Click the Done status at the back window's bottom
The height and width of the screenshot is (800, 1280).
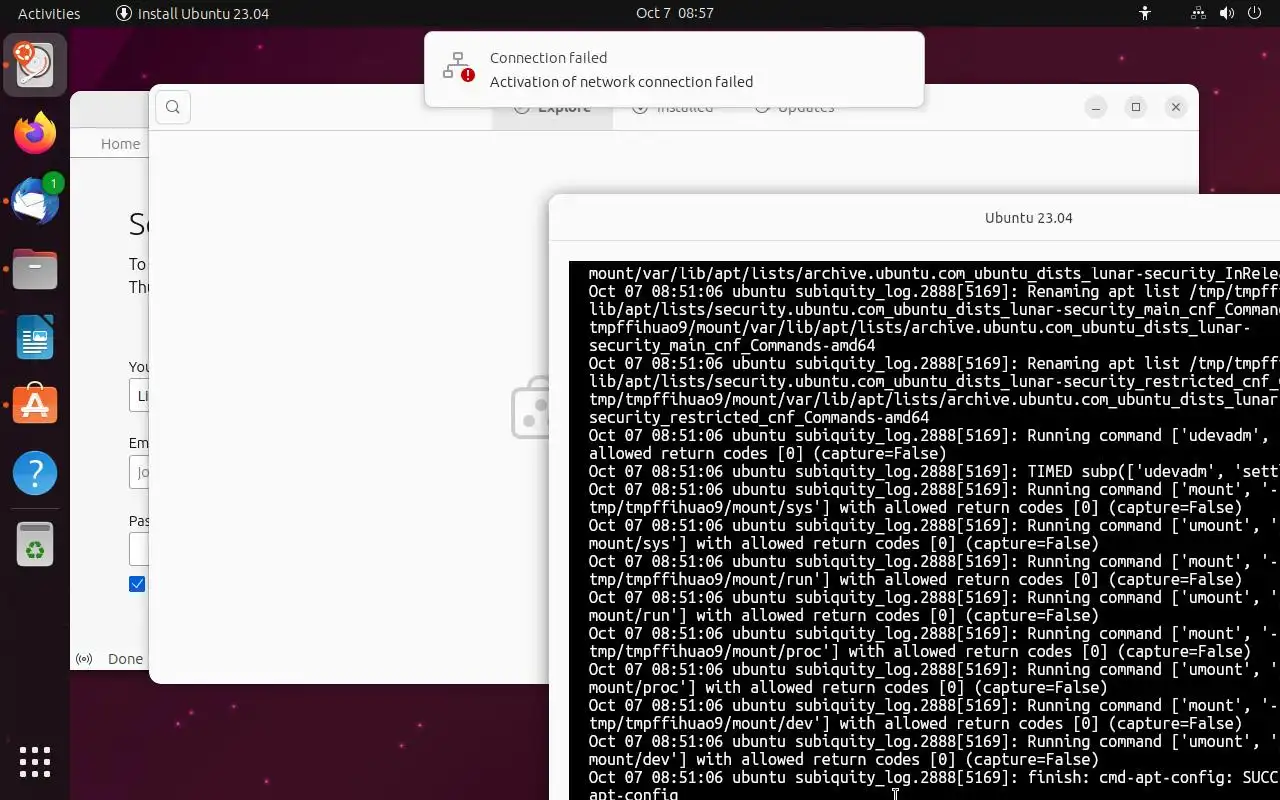coord(125,659)
